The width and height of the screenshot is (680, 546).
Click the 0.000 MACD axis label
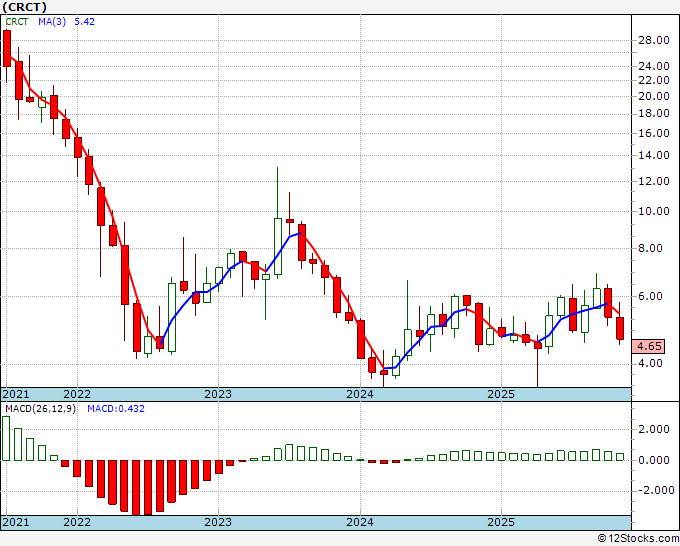click(x=653, y=460)
